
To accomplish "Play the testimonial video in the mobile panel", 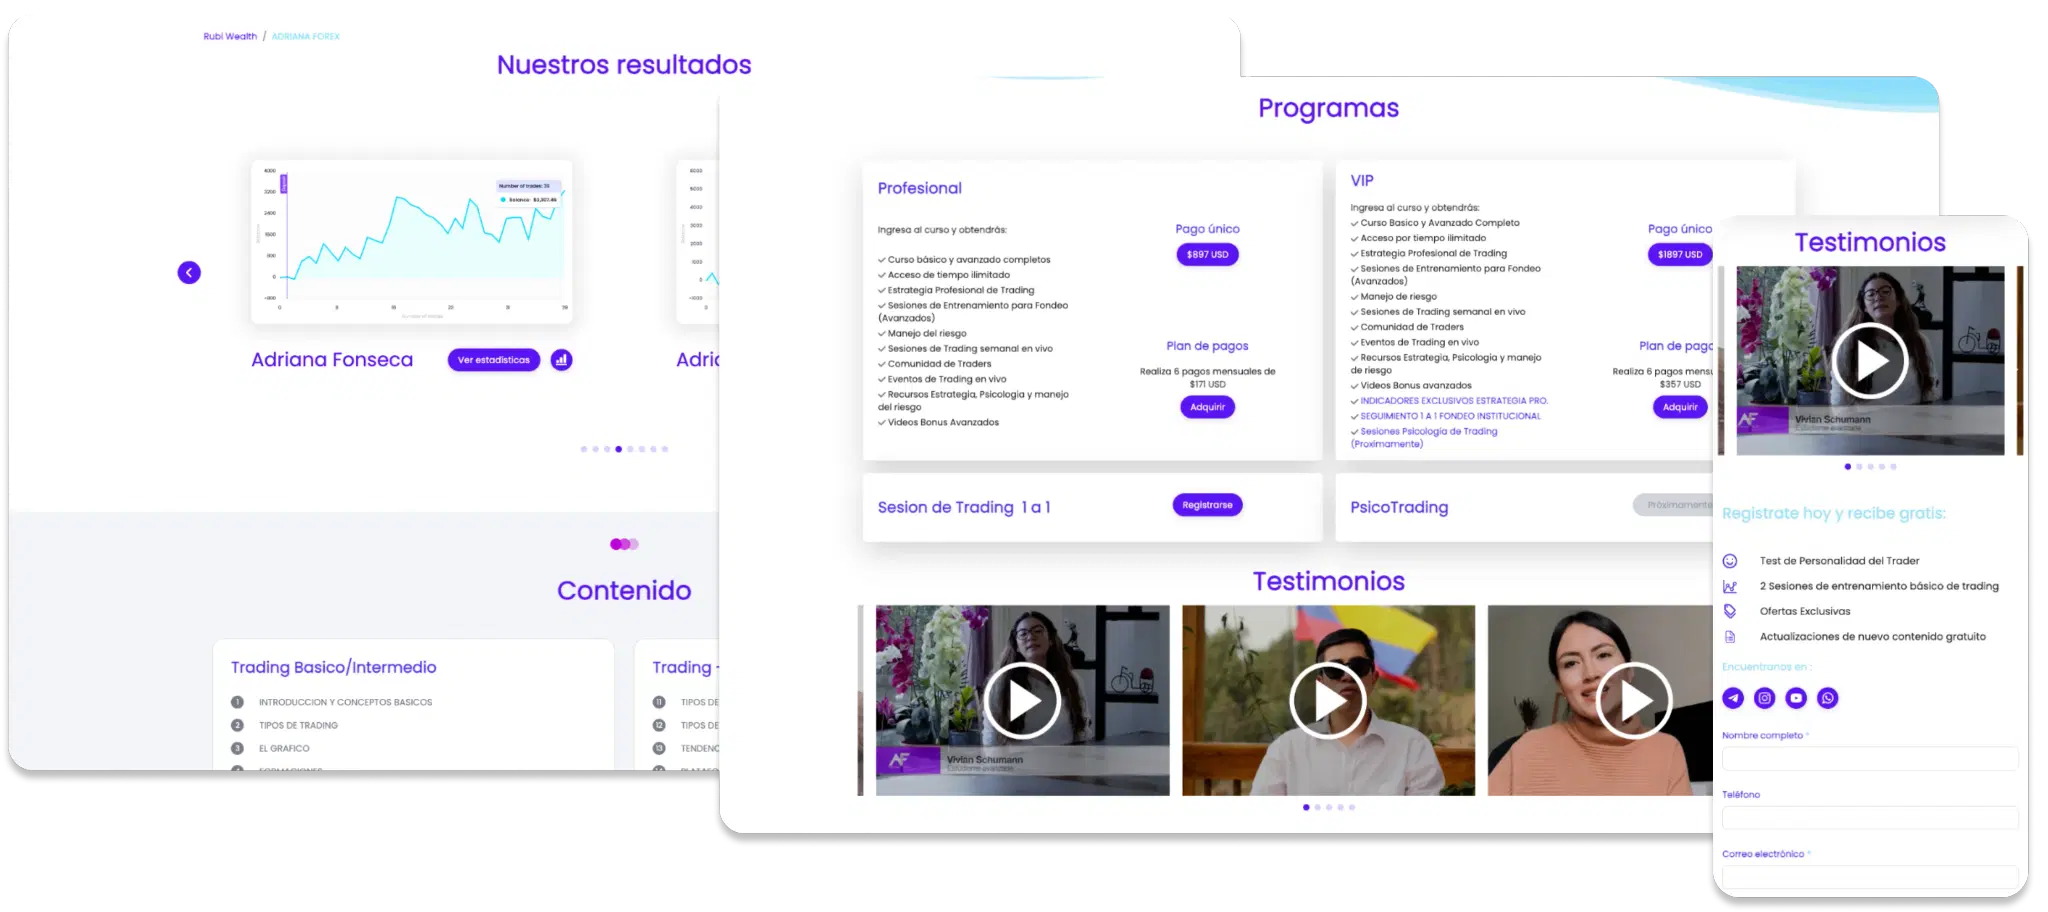I will tap(1870, 361).
